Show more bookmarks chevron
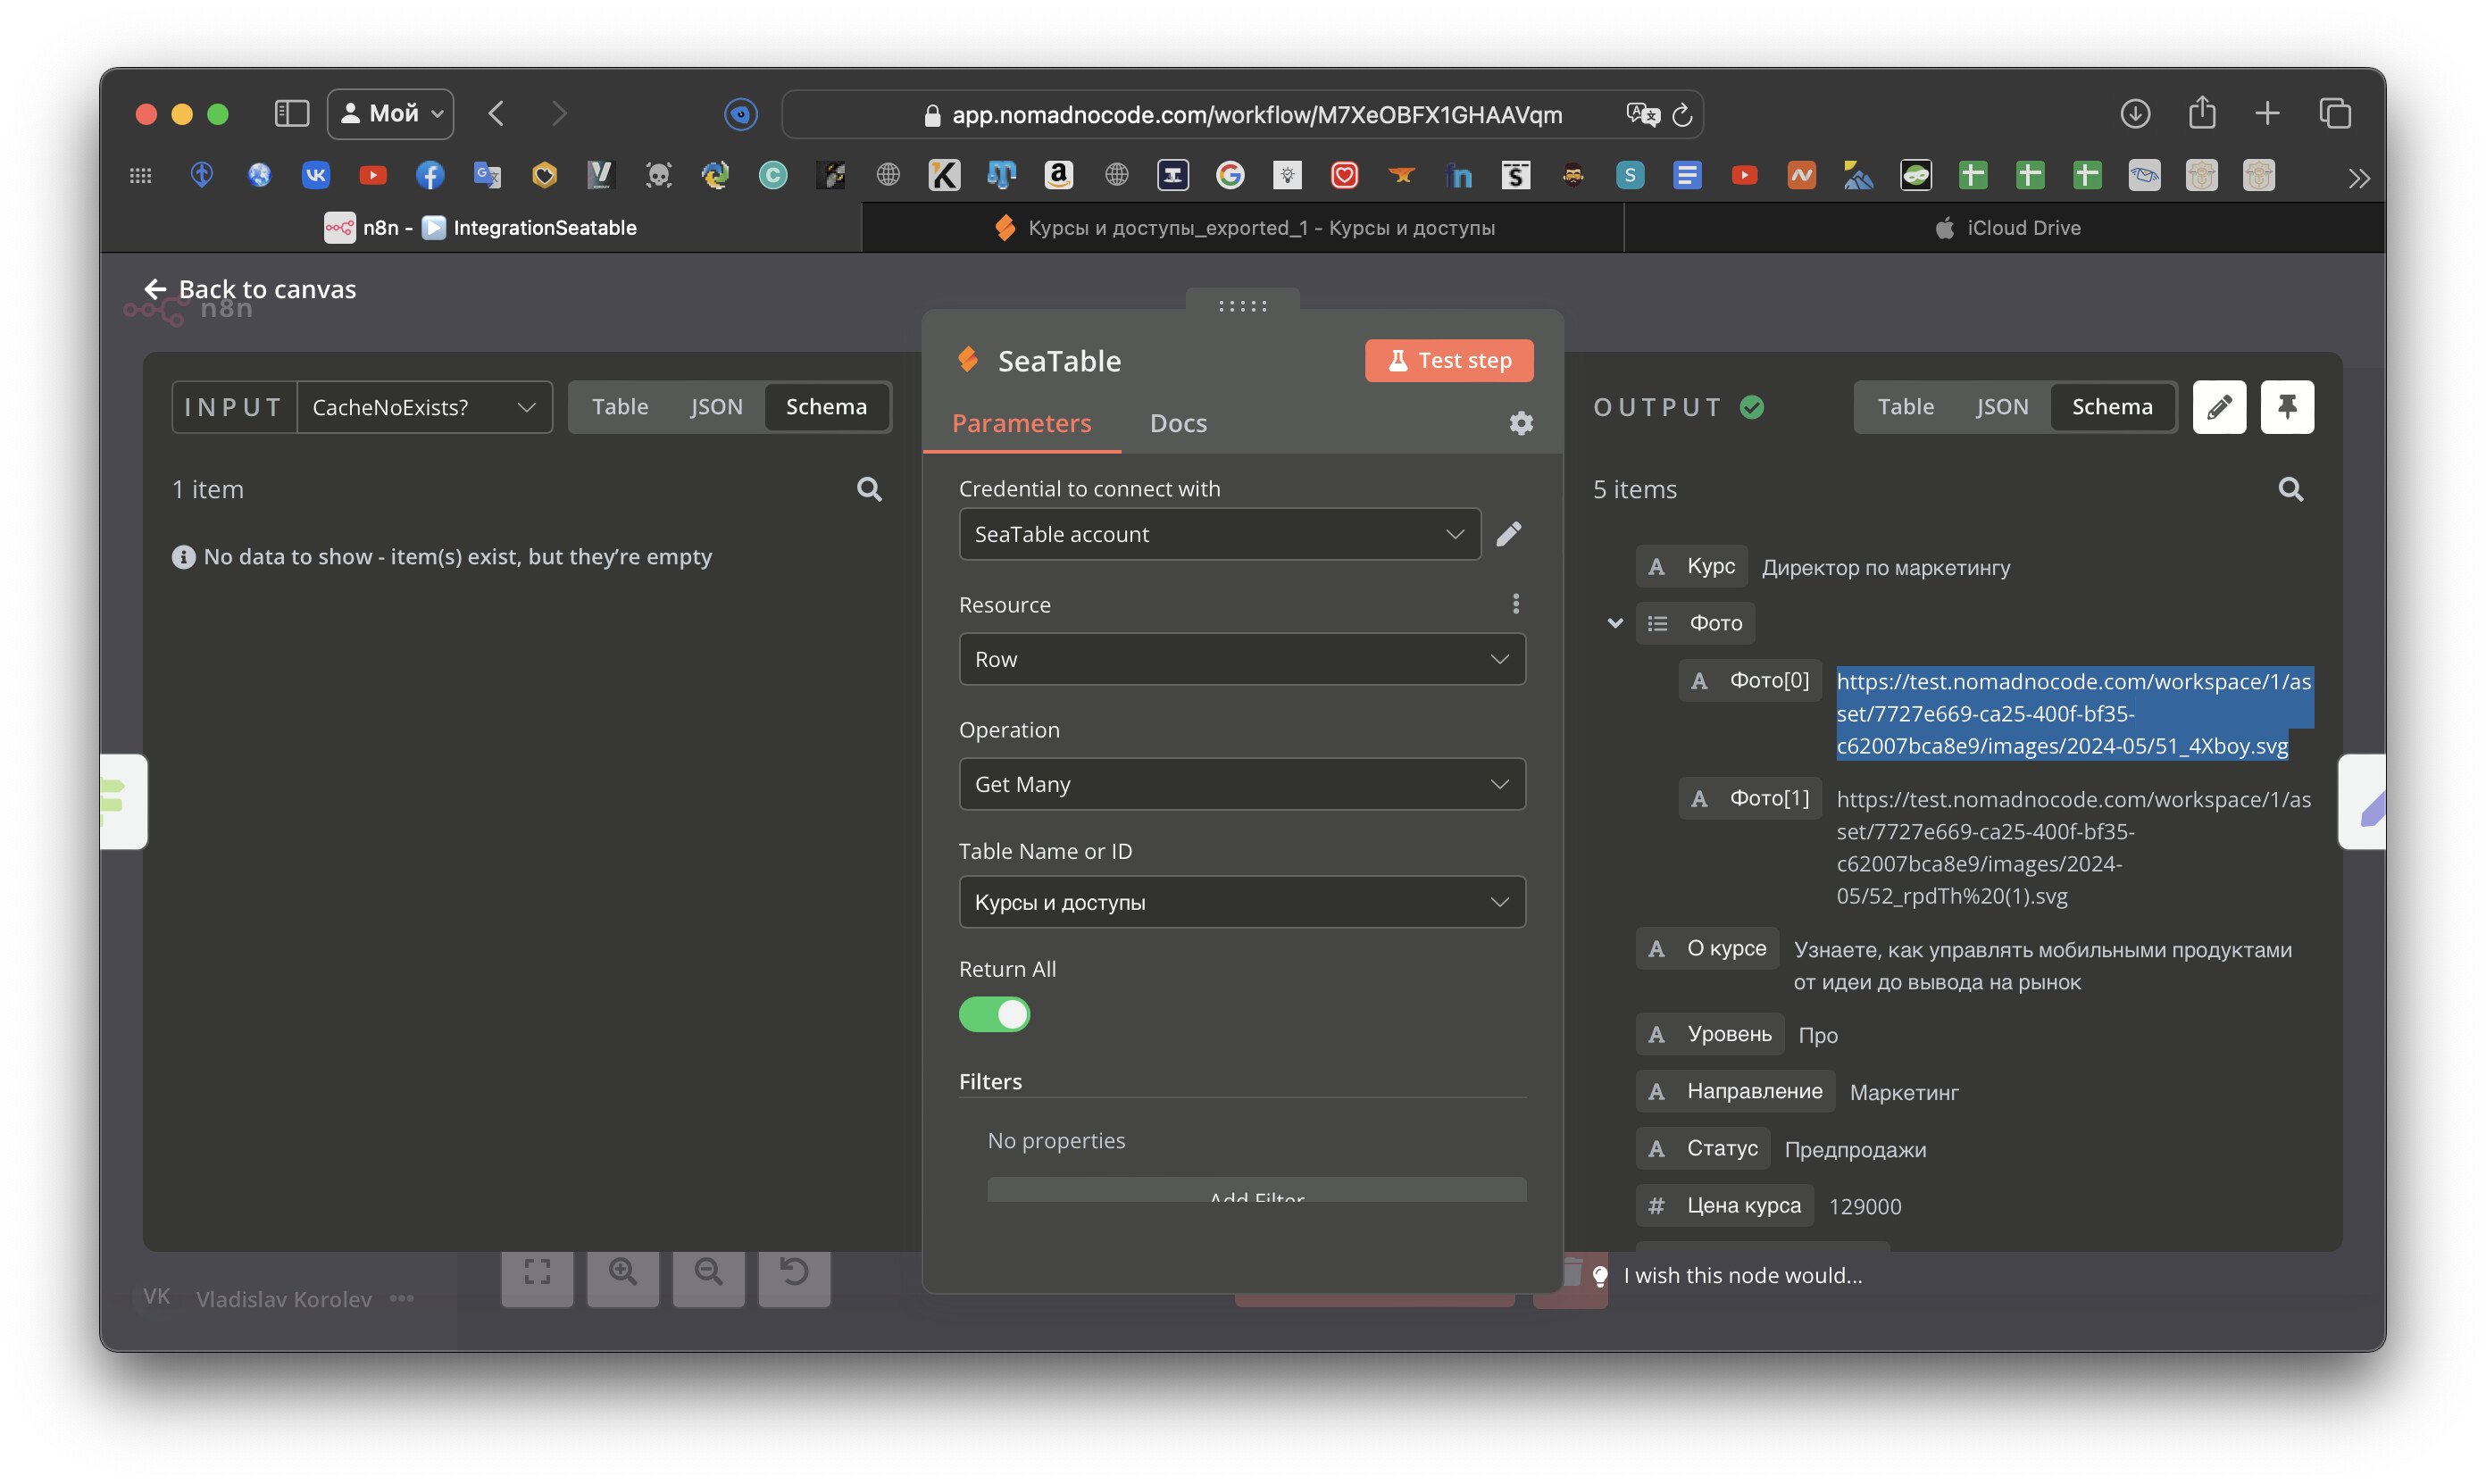 click(x=2359, y=178)
